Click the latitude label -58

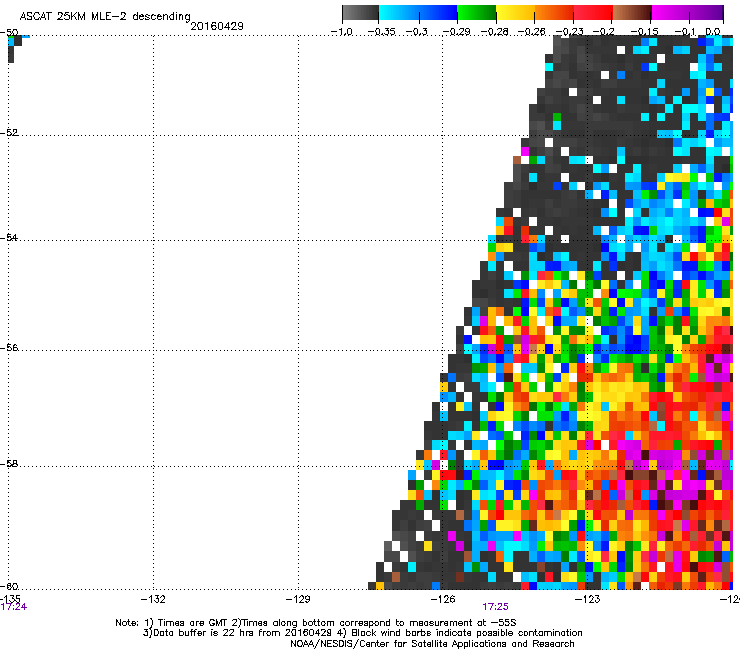tap(9, 464)
